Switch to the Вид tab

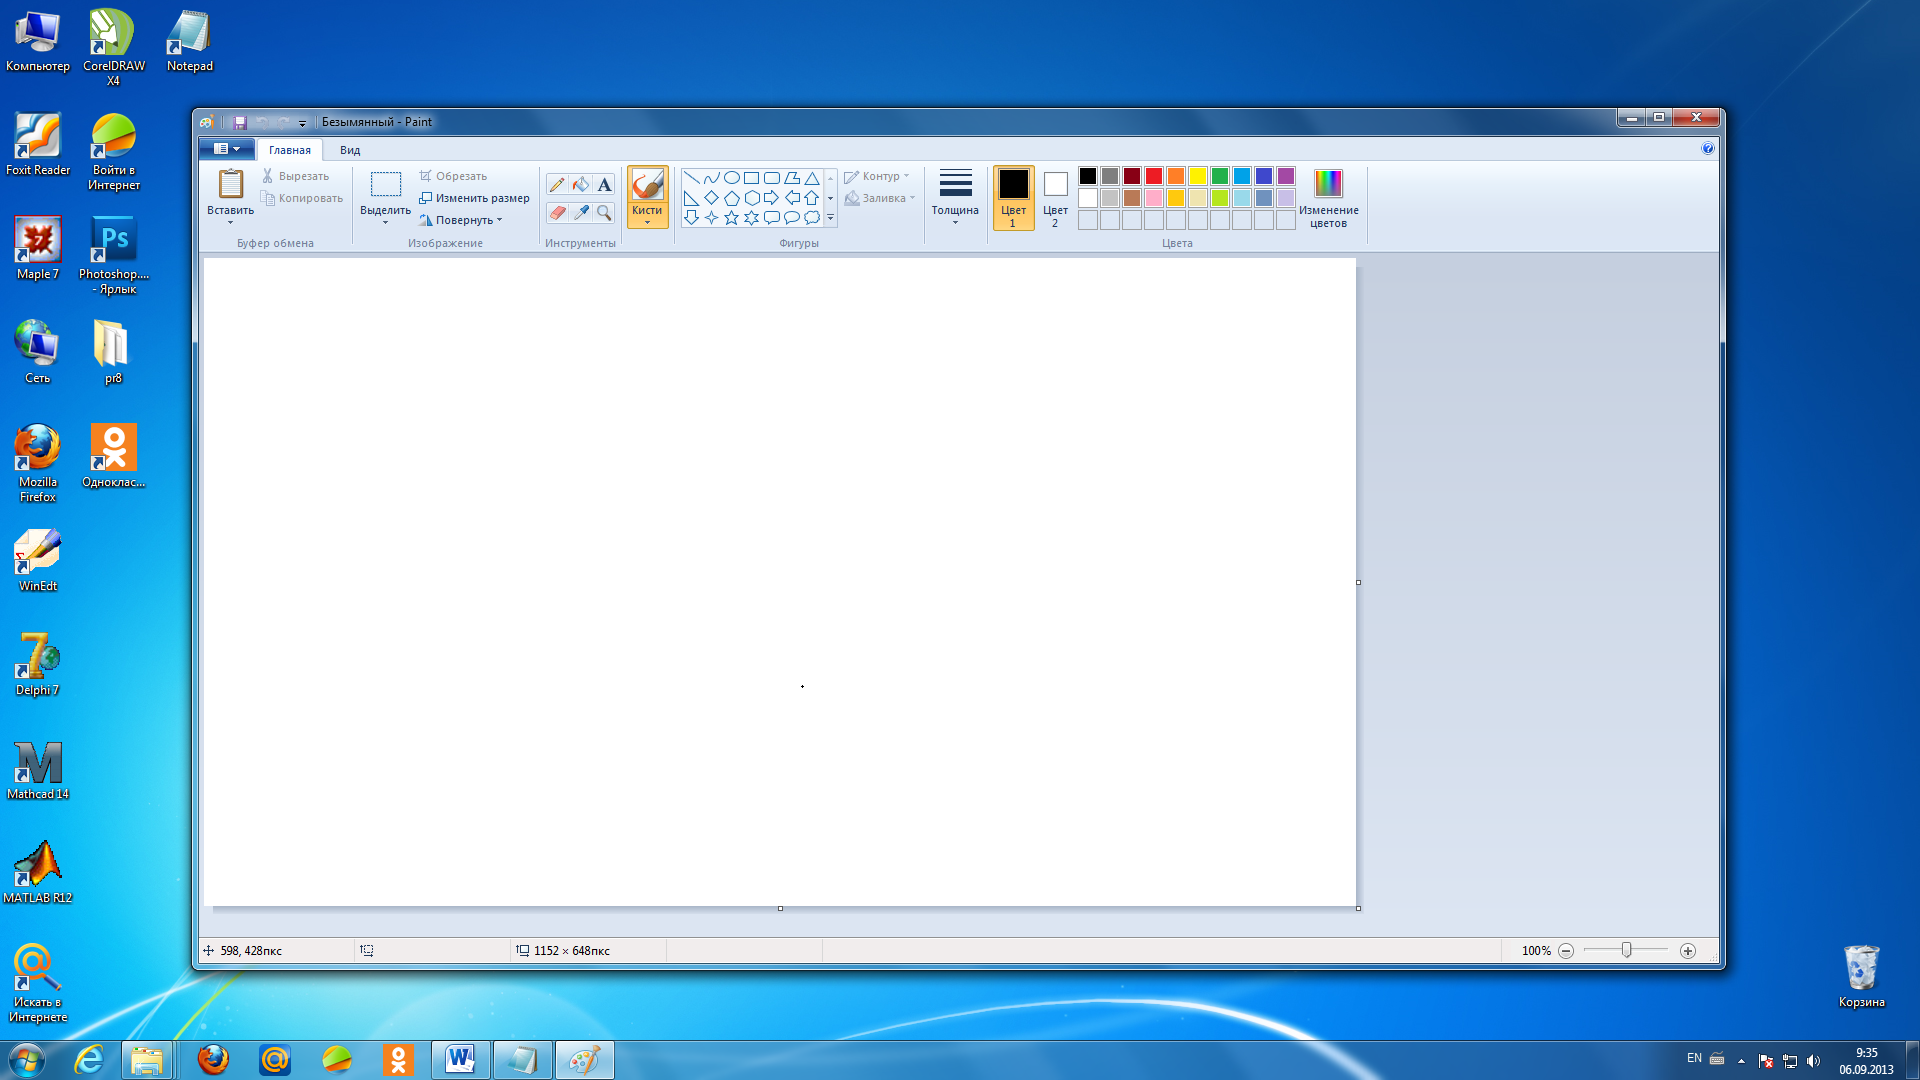[x=350, y=150]
